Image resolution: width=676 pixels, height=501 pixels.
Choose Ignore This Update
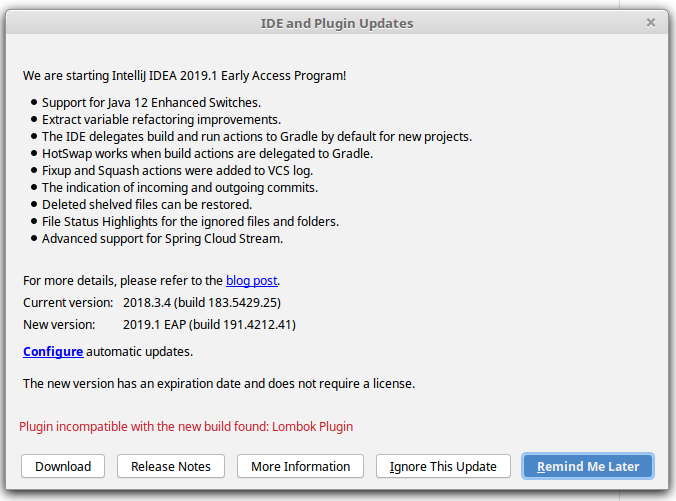[x=443, y=466]
